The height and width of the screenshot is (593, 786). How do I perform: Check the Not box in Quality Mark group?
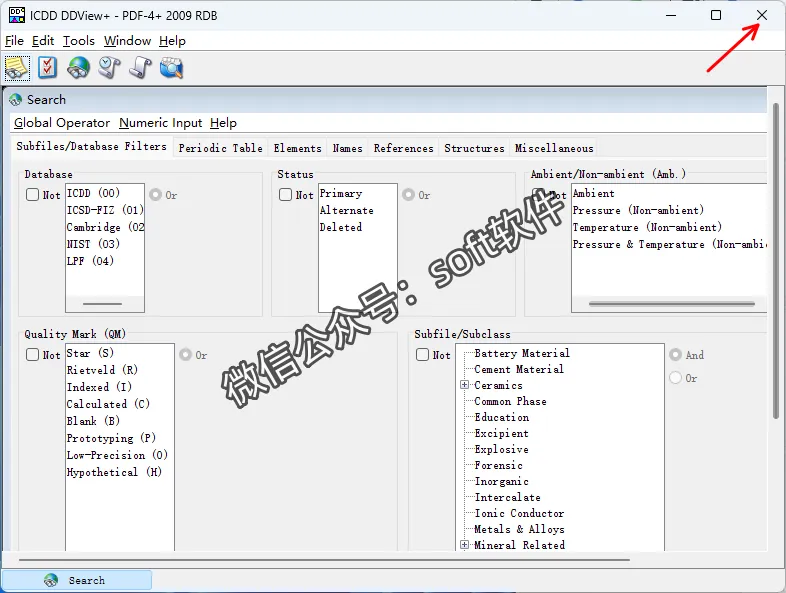32,354
